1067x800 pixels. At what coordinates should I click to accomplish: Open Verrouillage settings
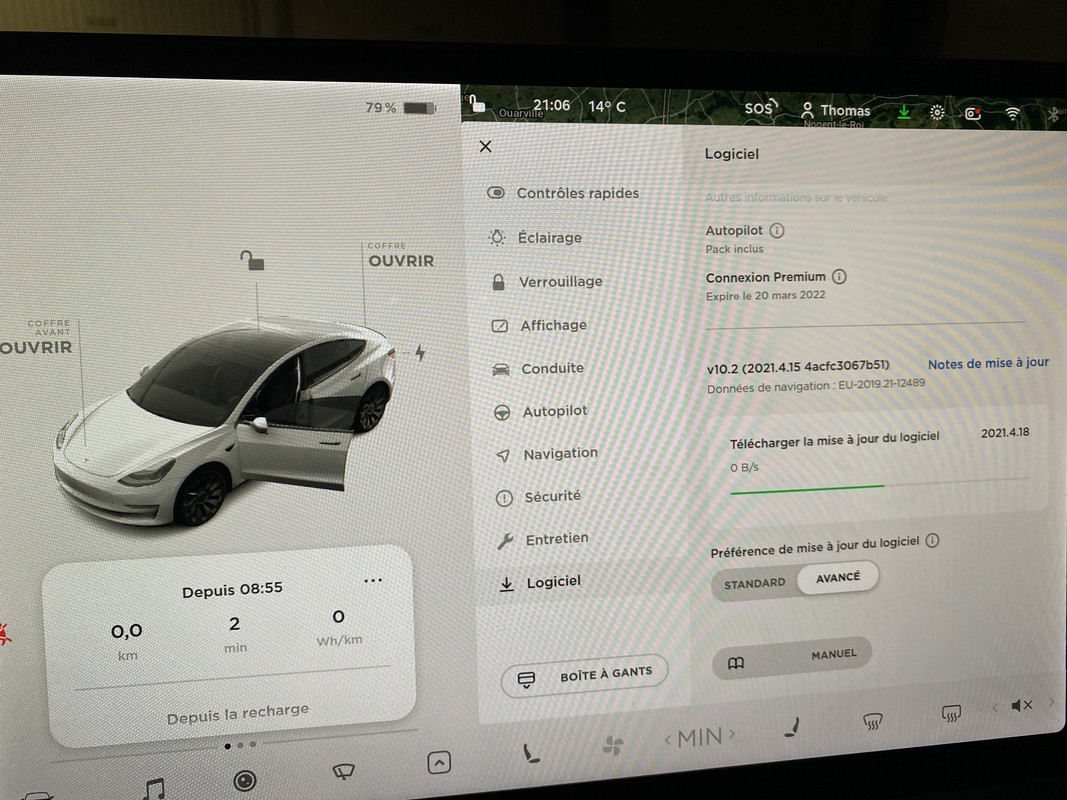(546, 282)
